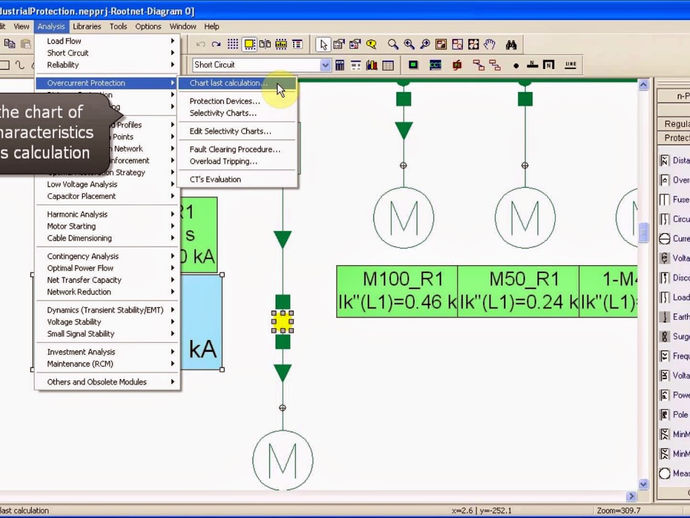
Task: Open the Tools menu in menu bar
Action: point(118,26)
